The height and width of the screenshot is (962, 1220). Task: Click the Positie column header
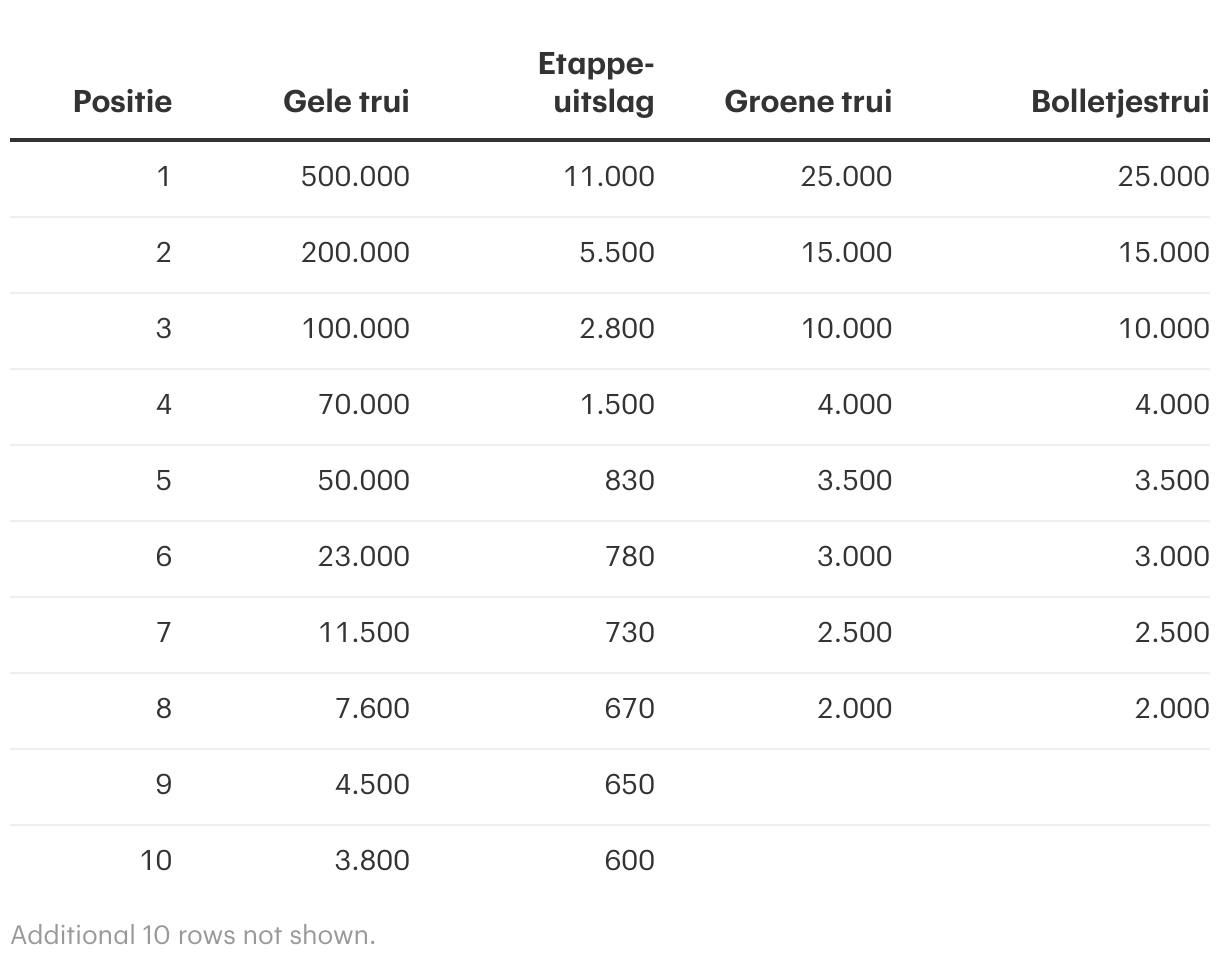click(x=122, y=101)
